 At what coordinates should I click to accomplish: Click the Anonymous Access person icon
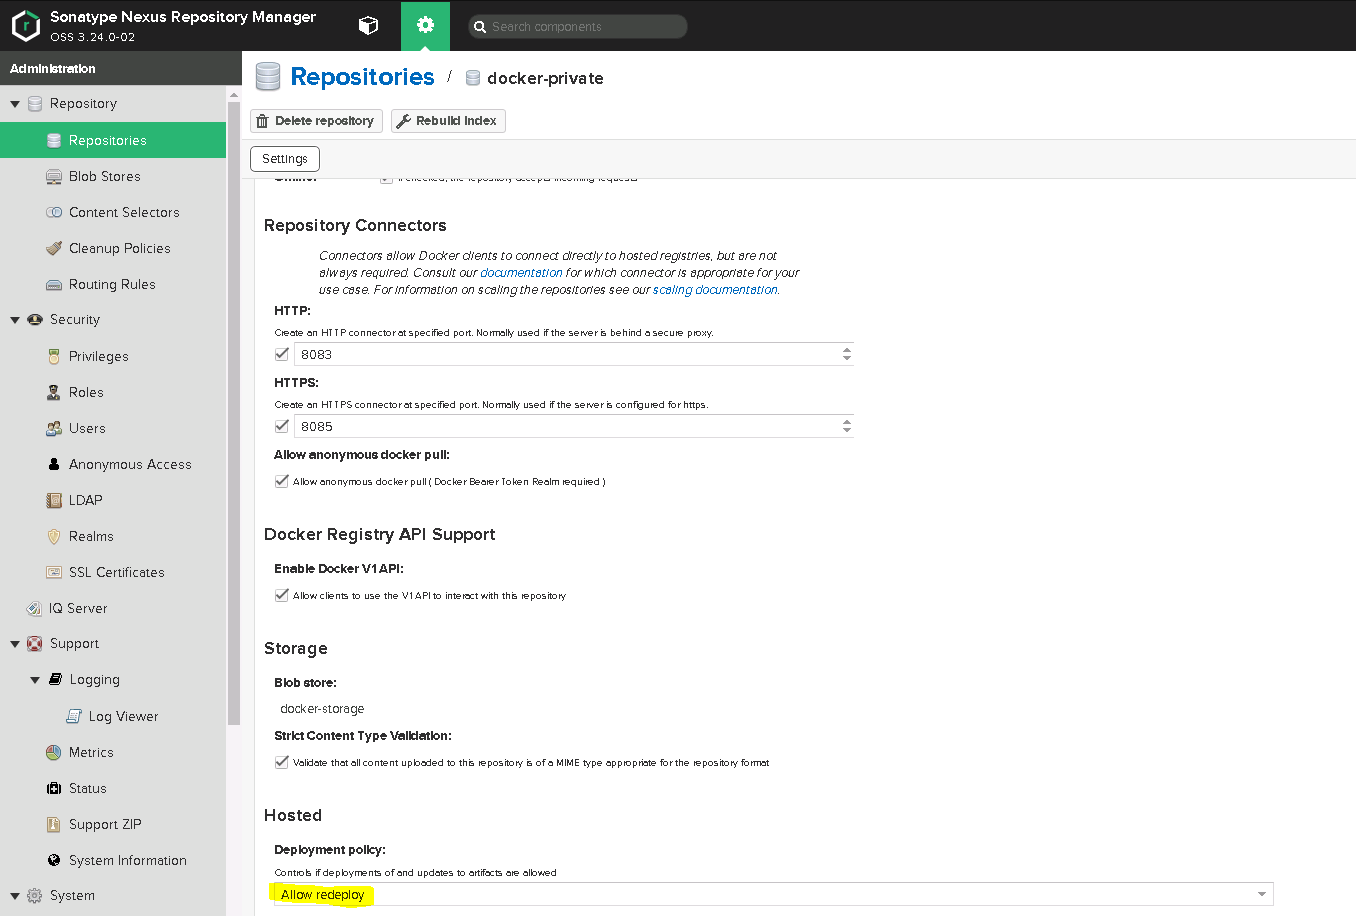(x=54, y=464)
